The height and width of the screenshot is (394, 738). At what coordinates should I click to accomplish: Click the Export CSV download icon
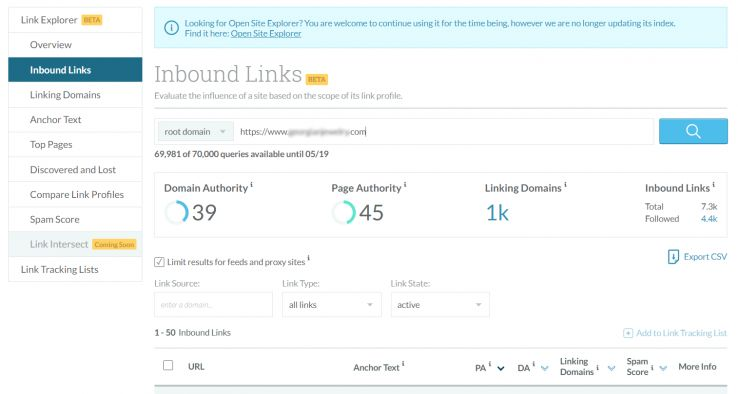(x=673, y=257)
